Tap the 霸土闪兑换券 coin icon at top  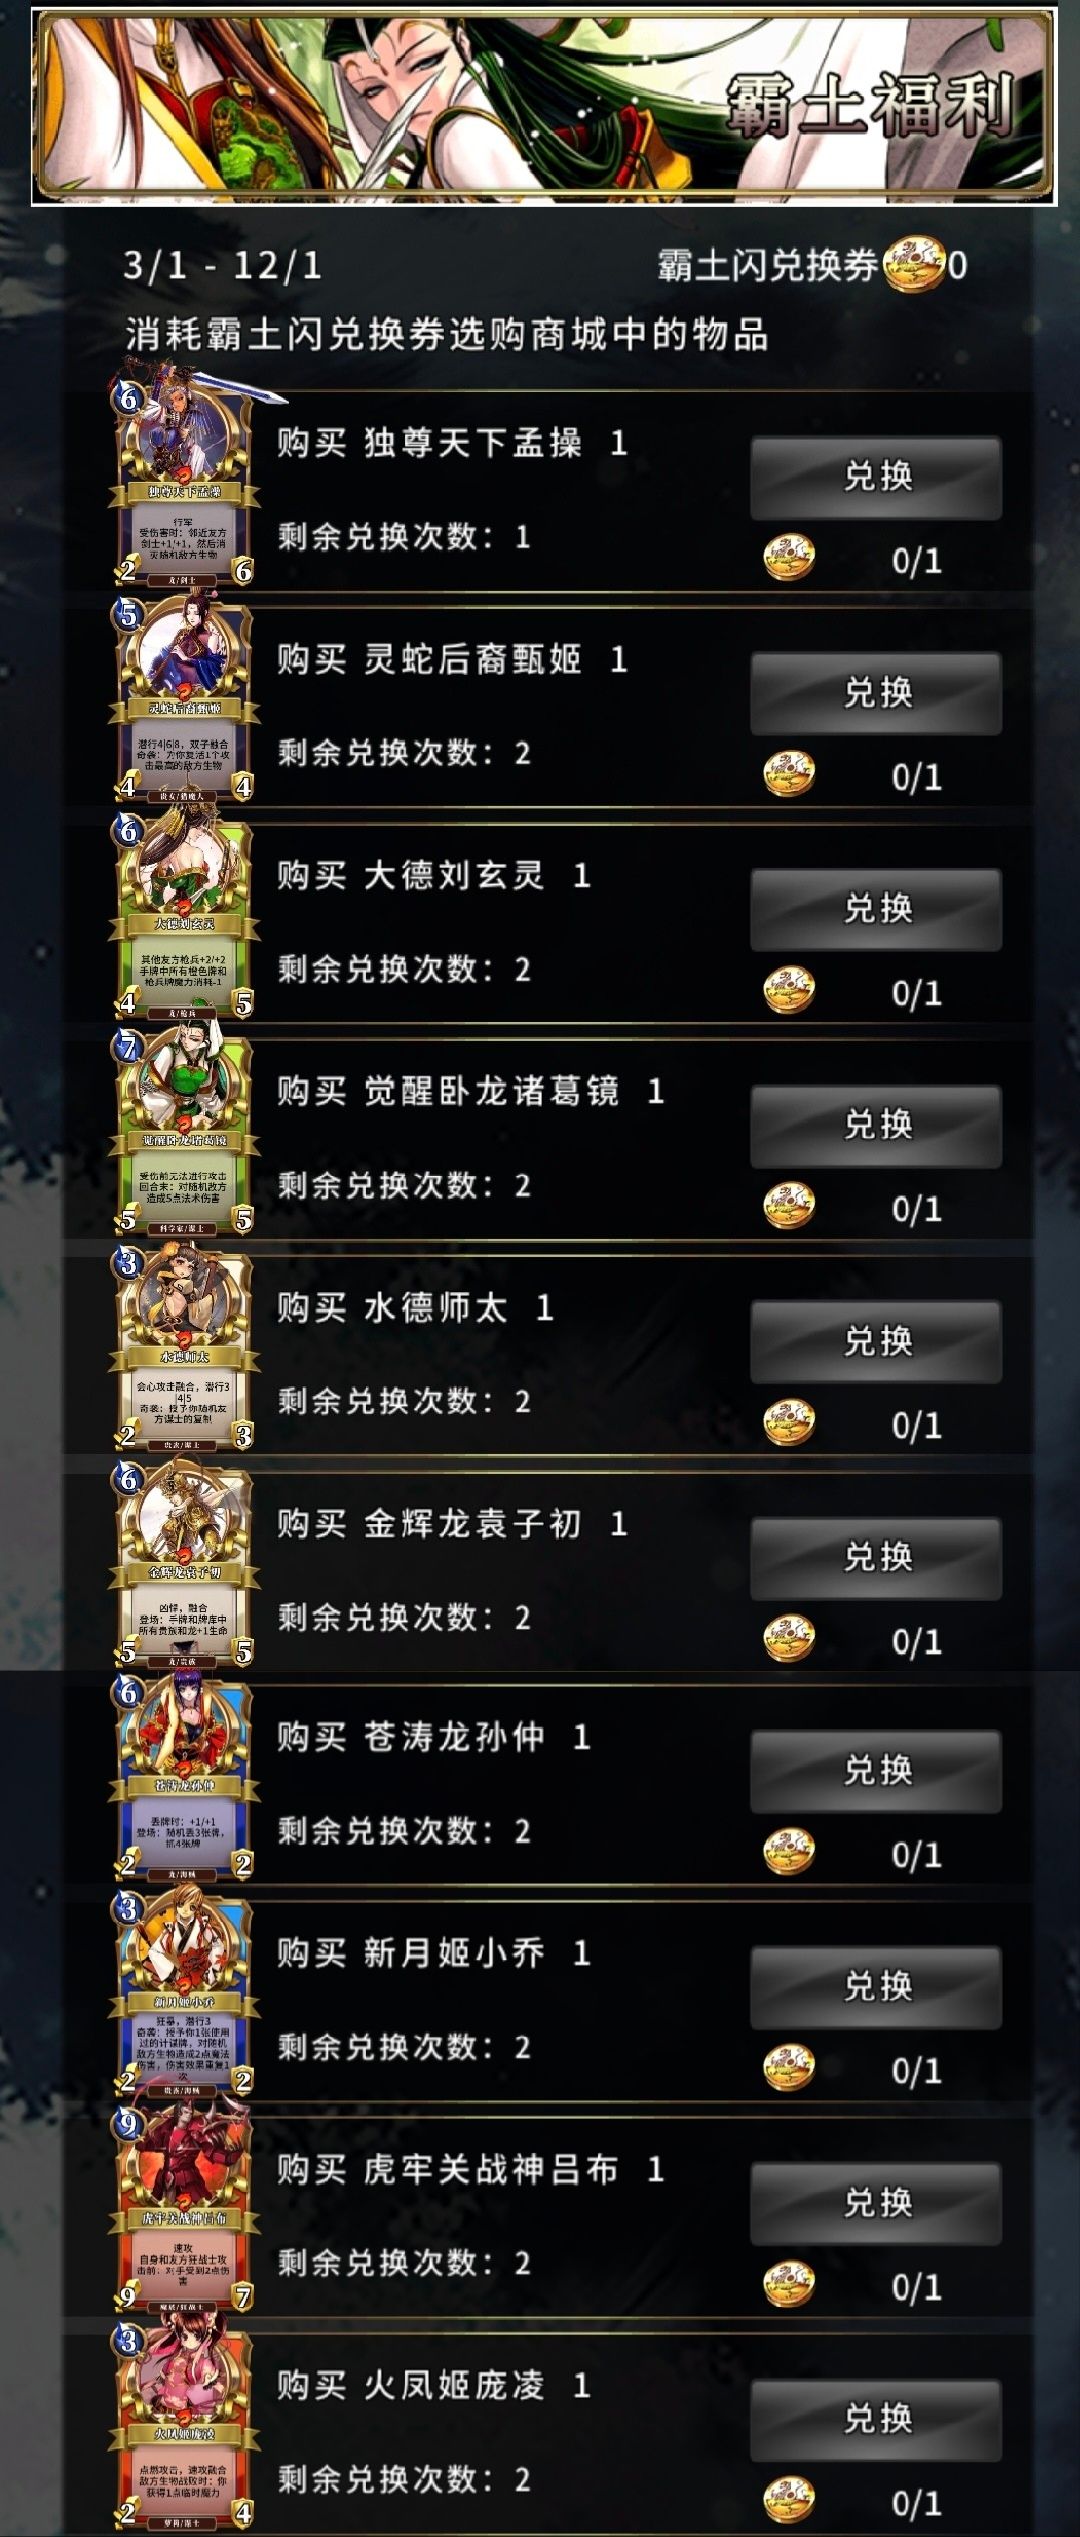click(914, 265)
